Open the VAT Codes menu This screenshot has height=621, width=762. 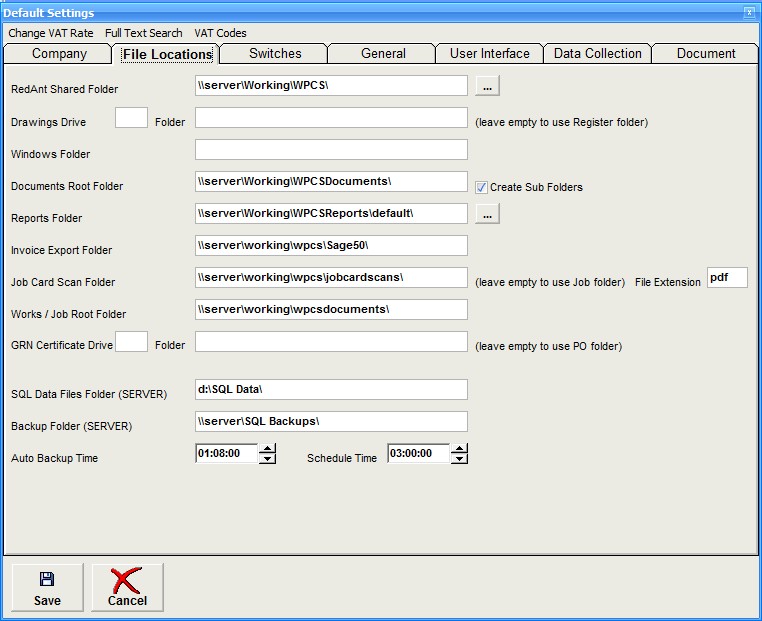[221, 33]
